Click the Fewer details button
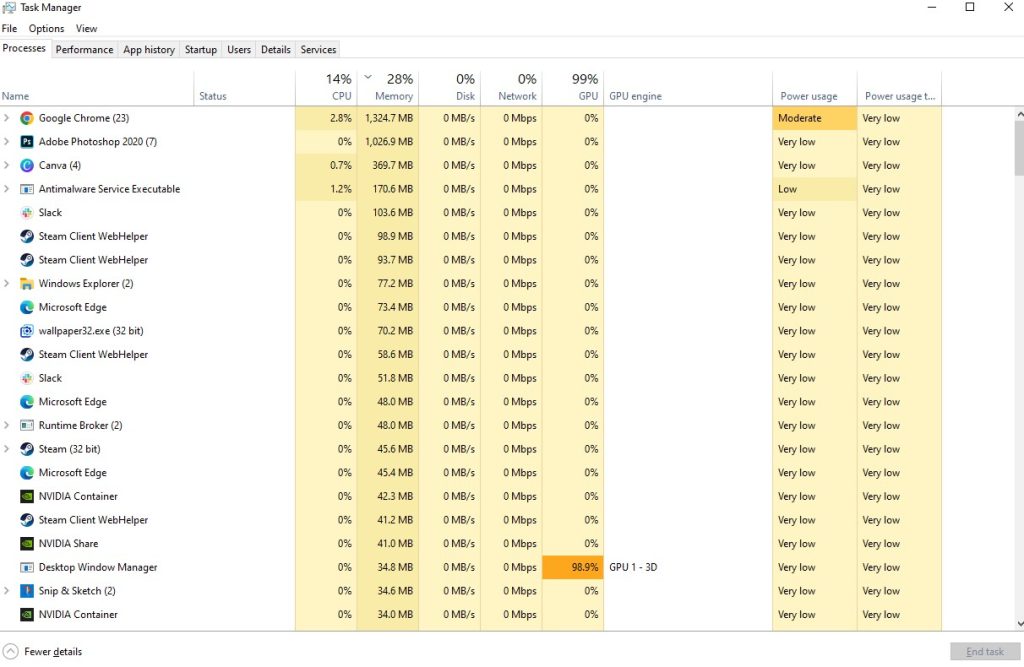Screen dimensions: 1024x667 tap(42, 651)
